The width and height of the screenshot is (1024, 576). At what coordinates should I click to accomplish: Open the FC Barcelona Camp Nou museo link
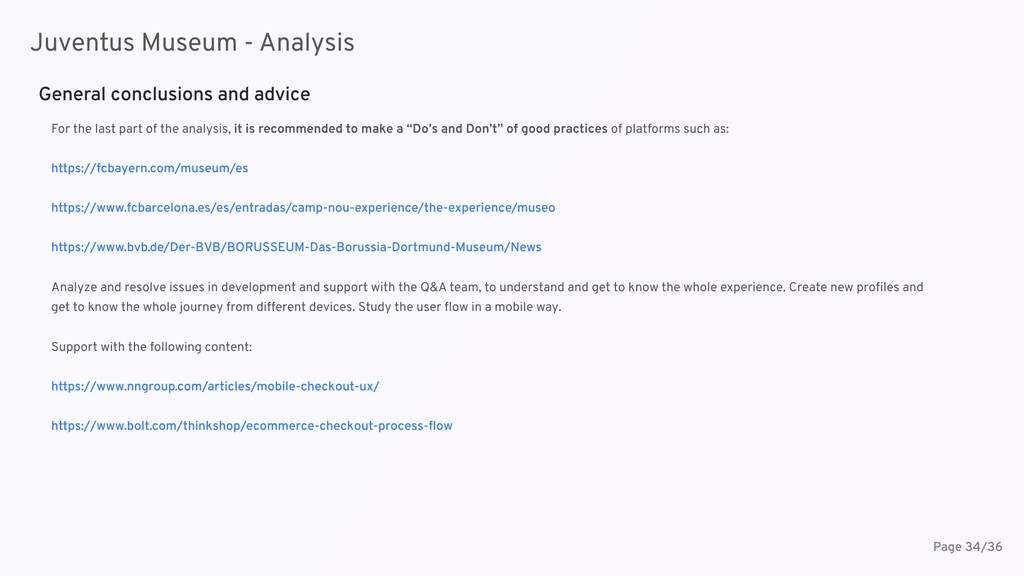point(303,208)
